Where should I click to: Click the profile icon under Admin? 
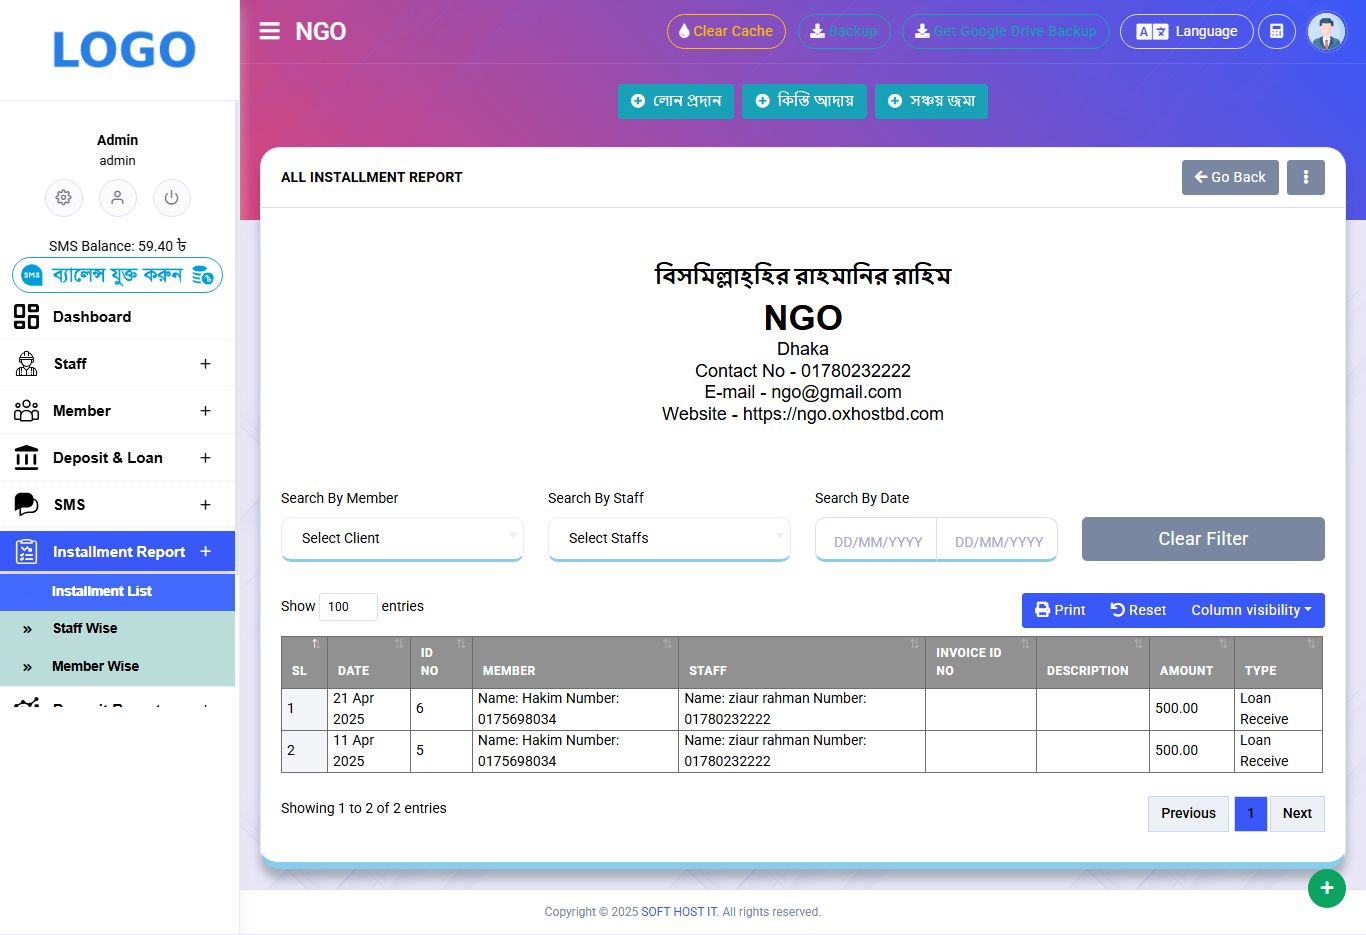(x=118, y=198)
